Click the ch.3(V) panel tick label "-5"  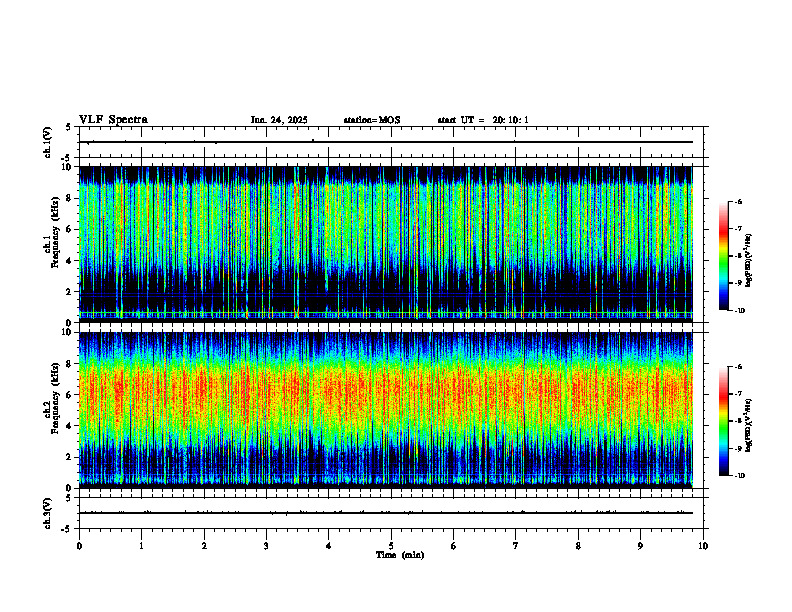click(67, 529)
